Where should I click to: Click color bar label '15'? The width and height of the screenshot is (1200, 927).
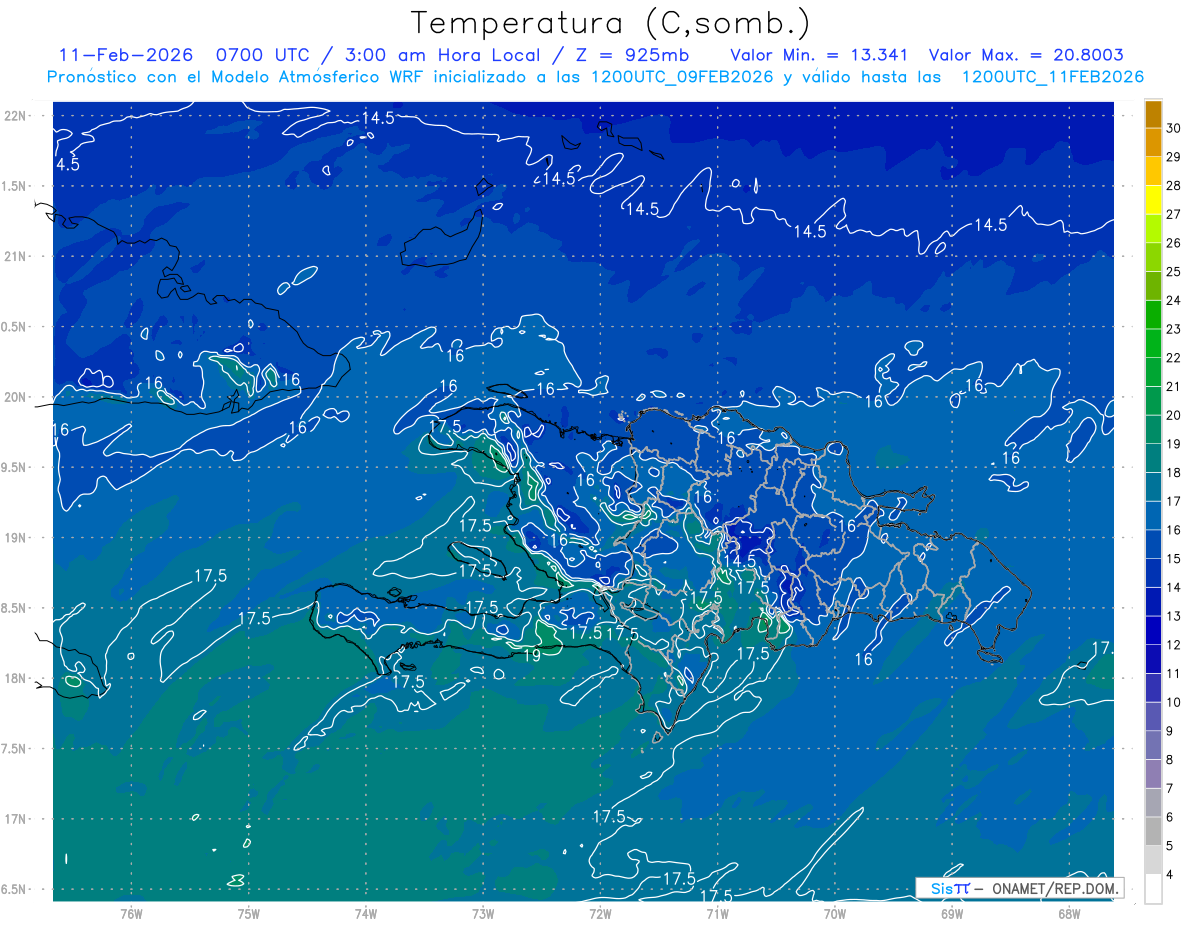(1174, 559)
